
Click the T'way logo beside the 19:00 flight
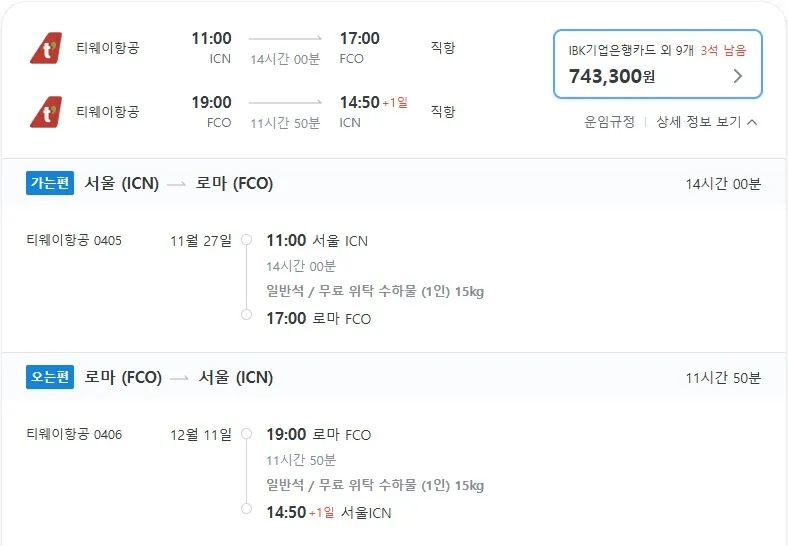pos(46,112)
